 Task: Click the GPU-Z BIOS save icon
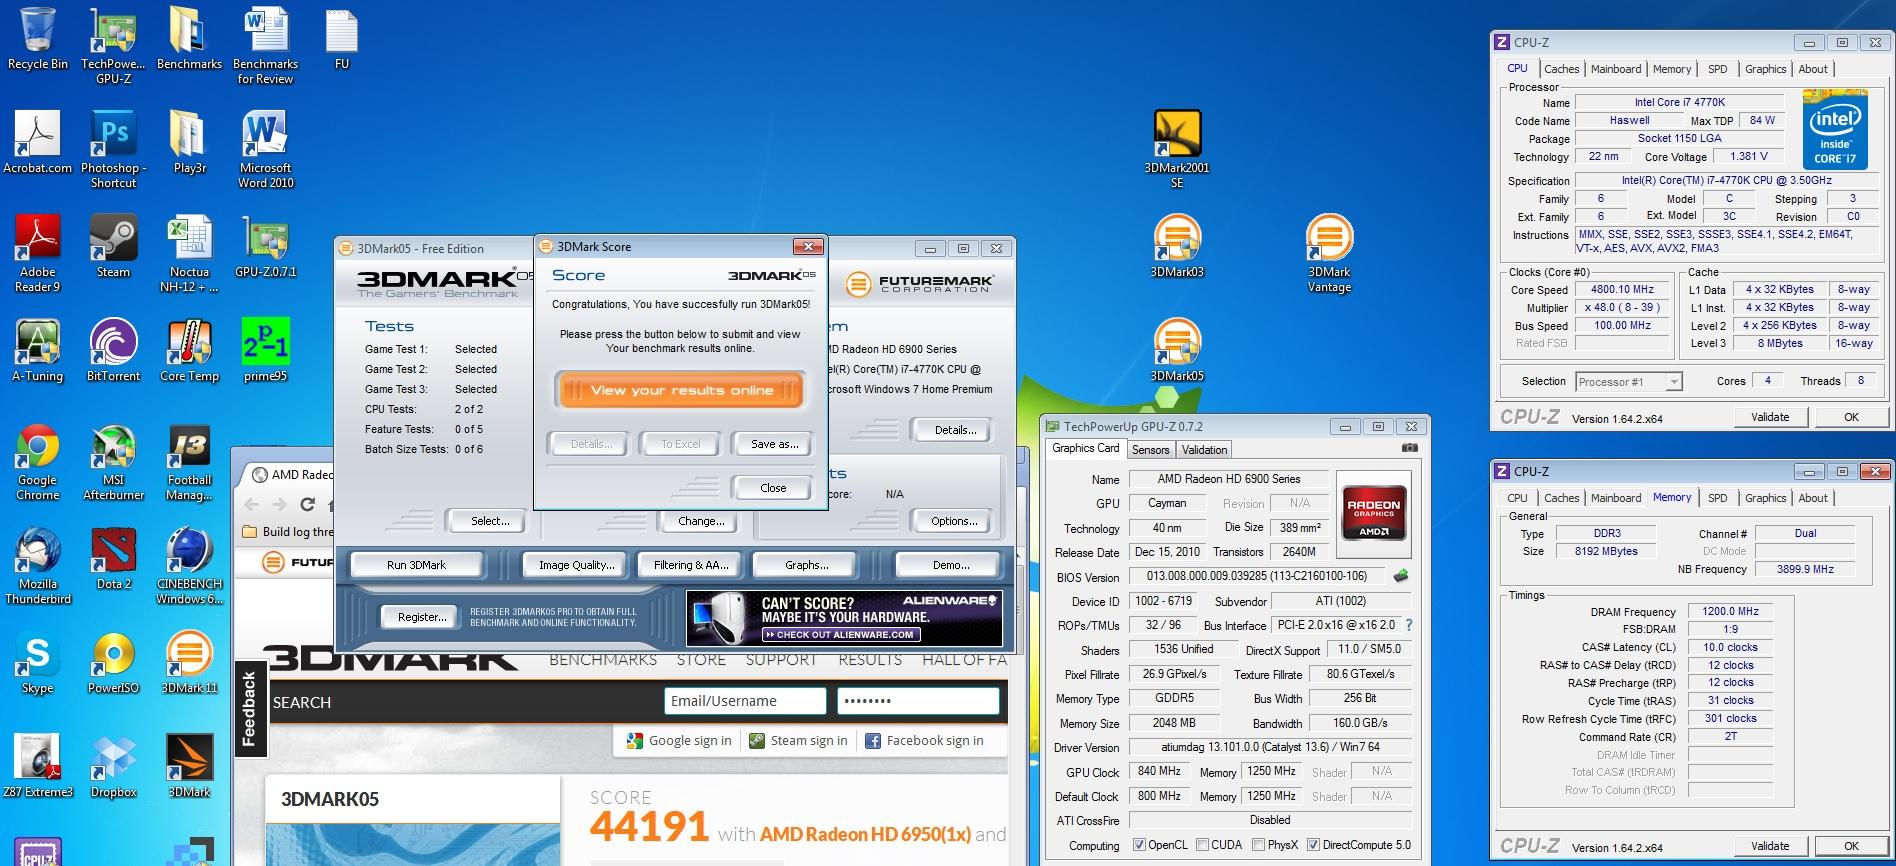pyautogui.click(x=1401, y=576)
